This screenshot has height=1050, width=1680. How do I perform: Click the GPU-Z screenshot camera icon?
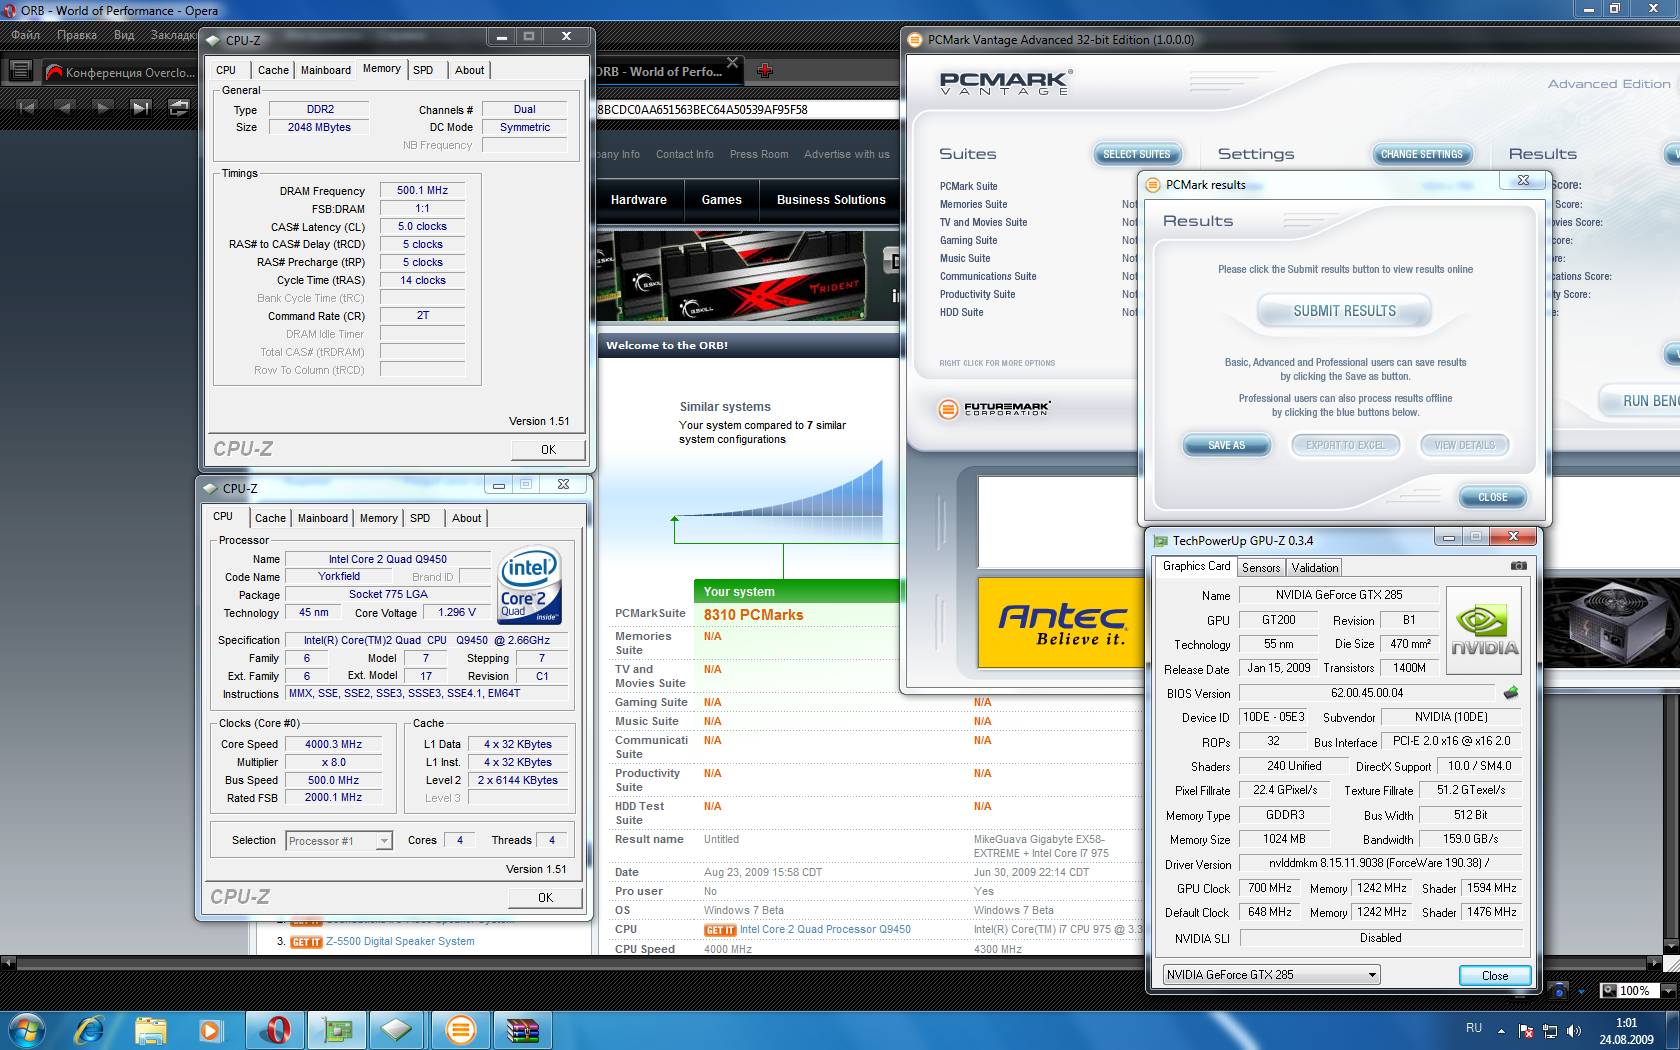1518,566
